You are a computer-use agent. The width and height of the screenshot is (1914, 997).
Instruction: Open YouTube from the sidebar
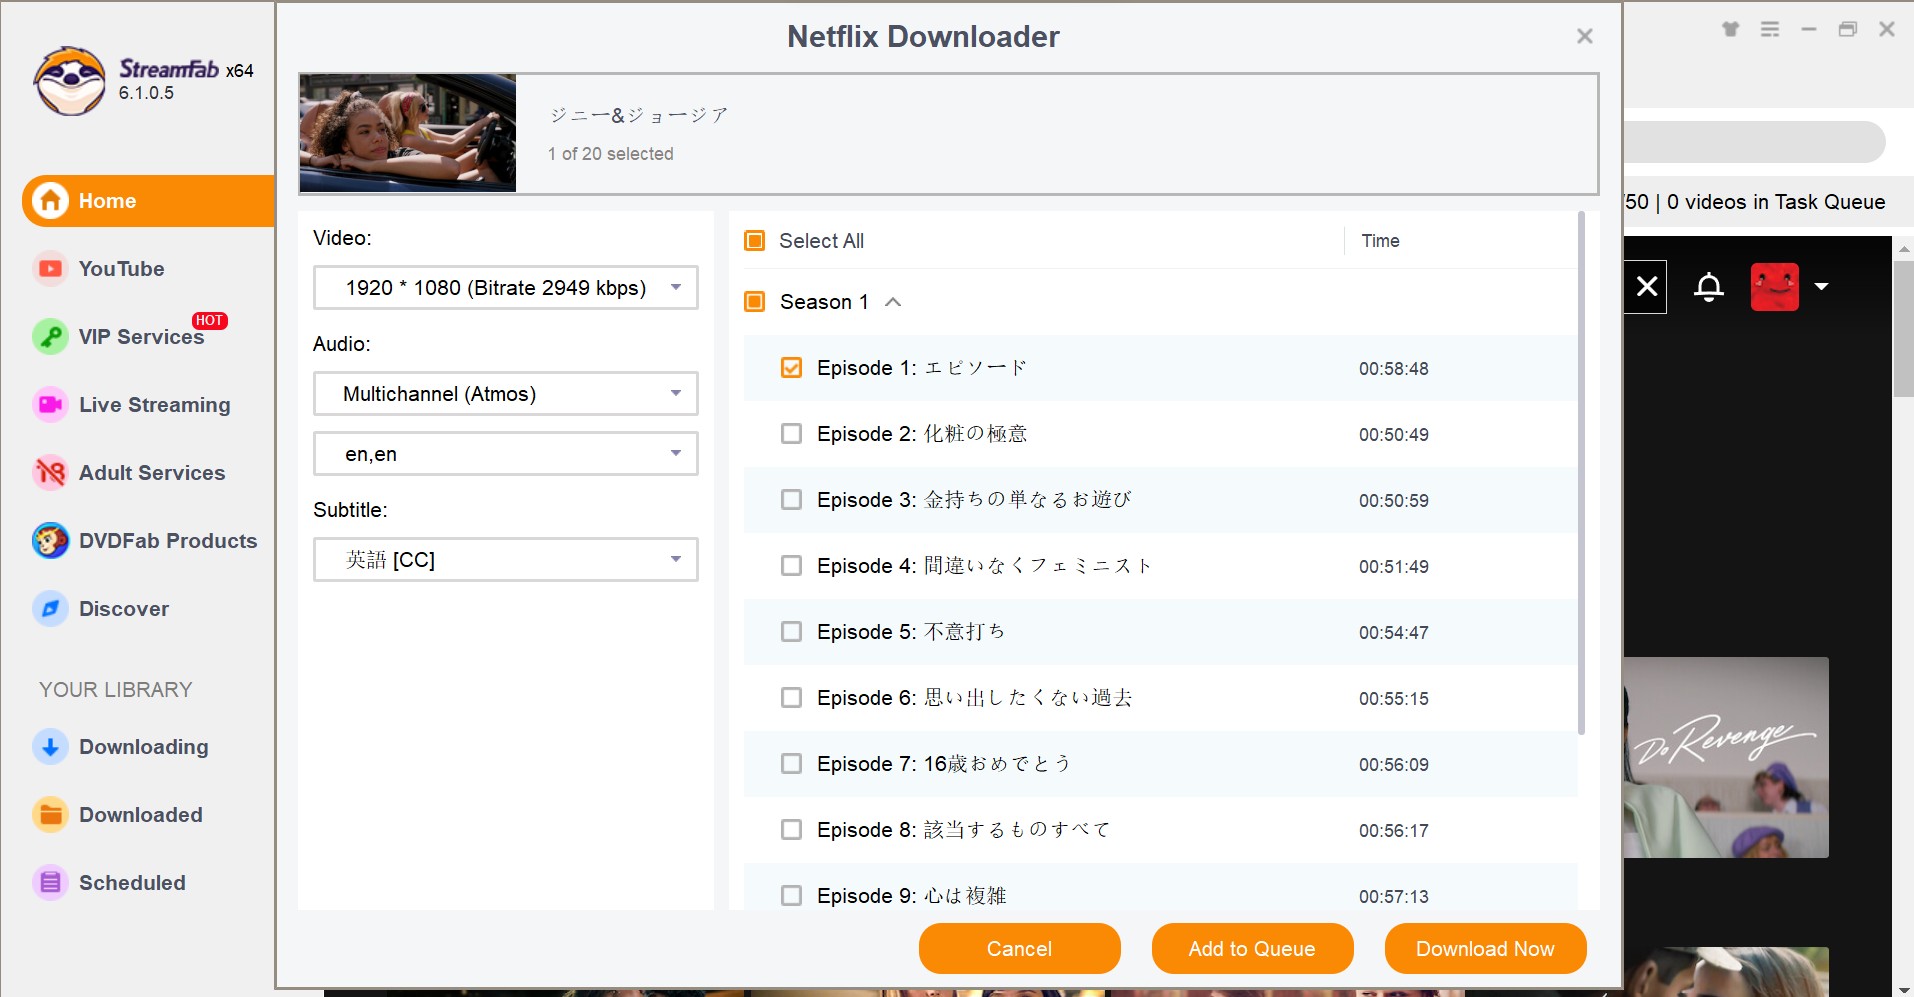121,269
